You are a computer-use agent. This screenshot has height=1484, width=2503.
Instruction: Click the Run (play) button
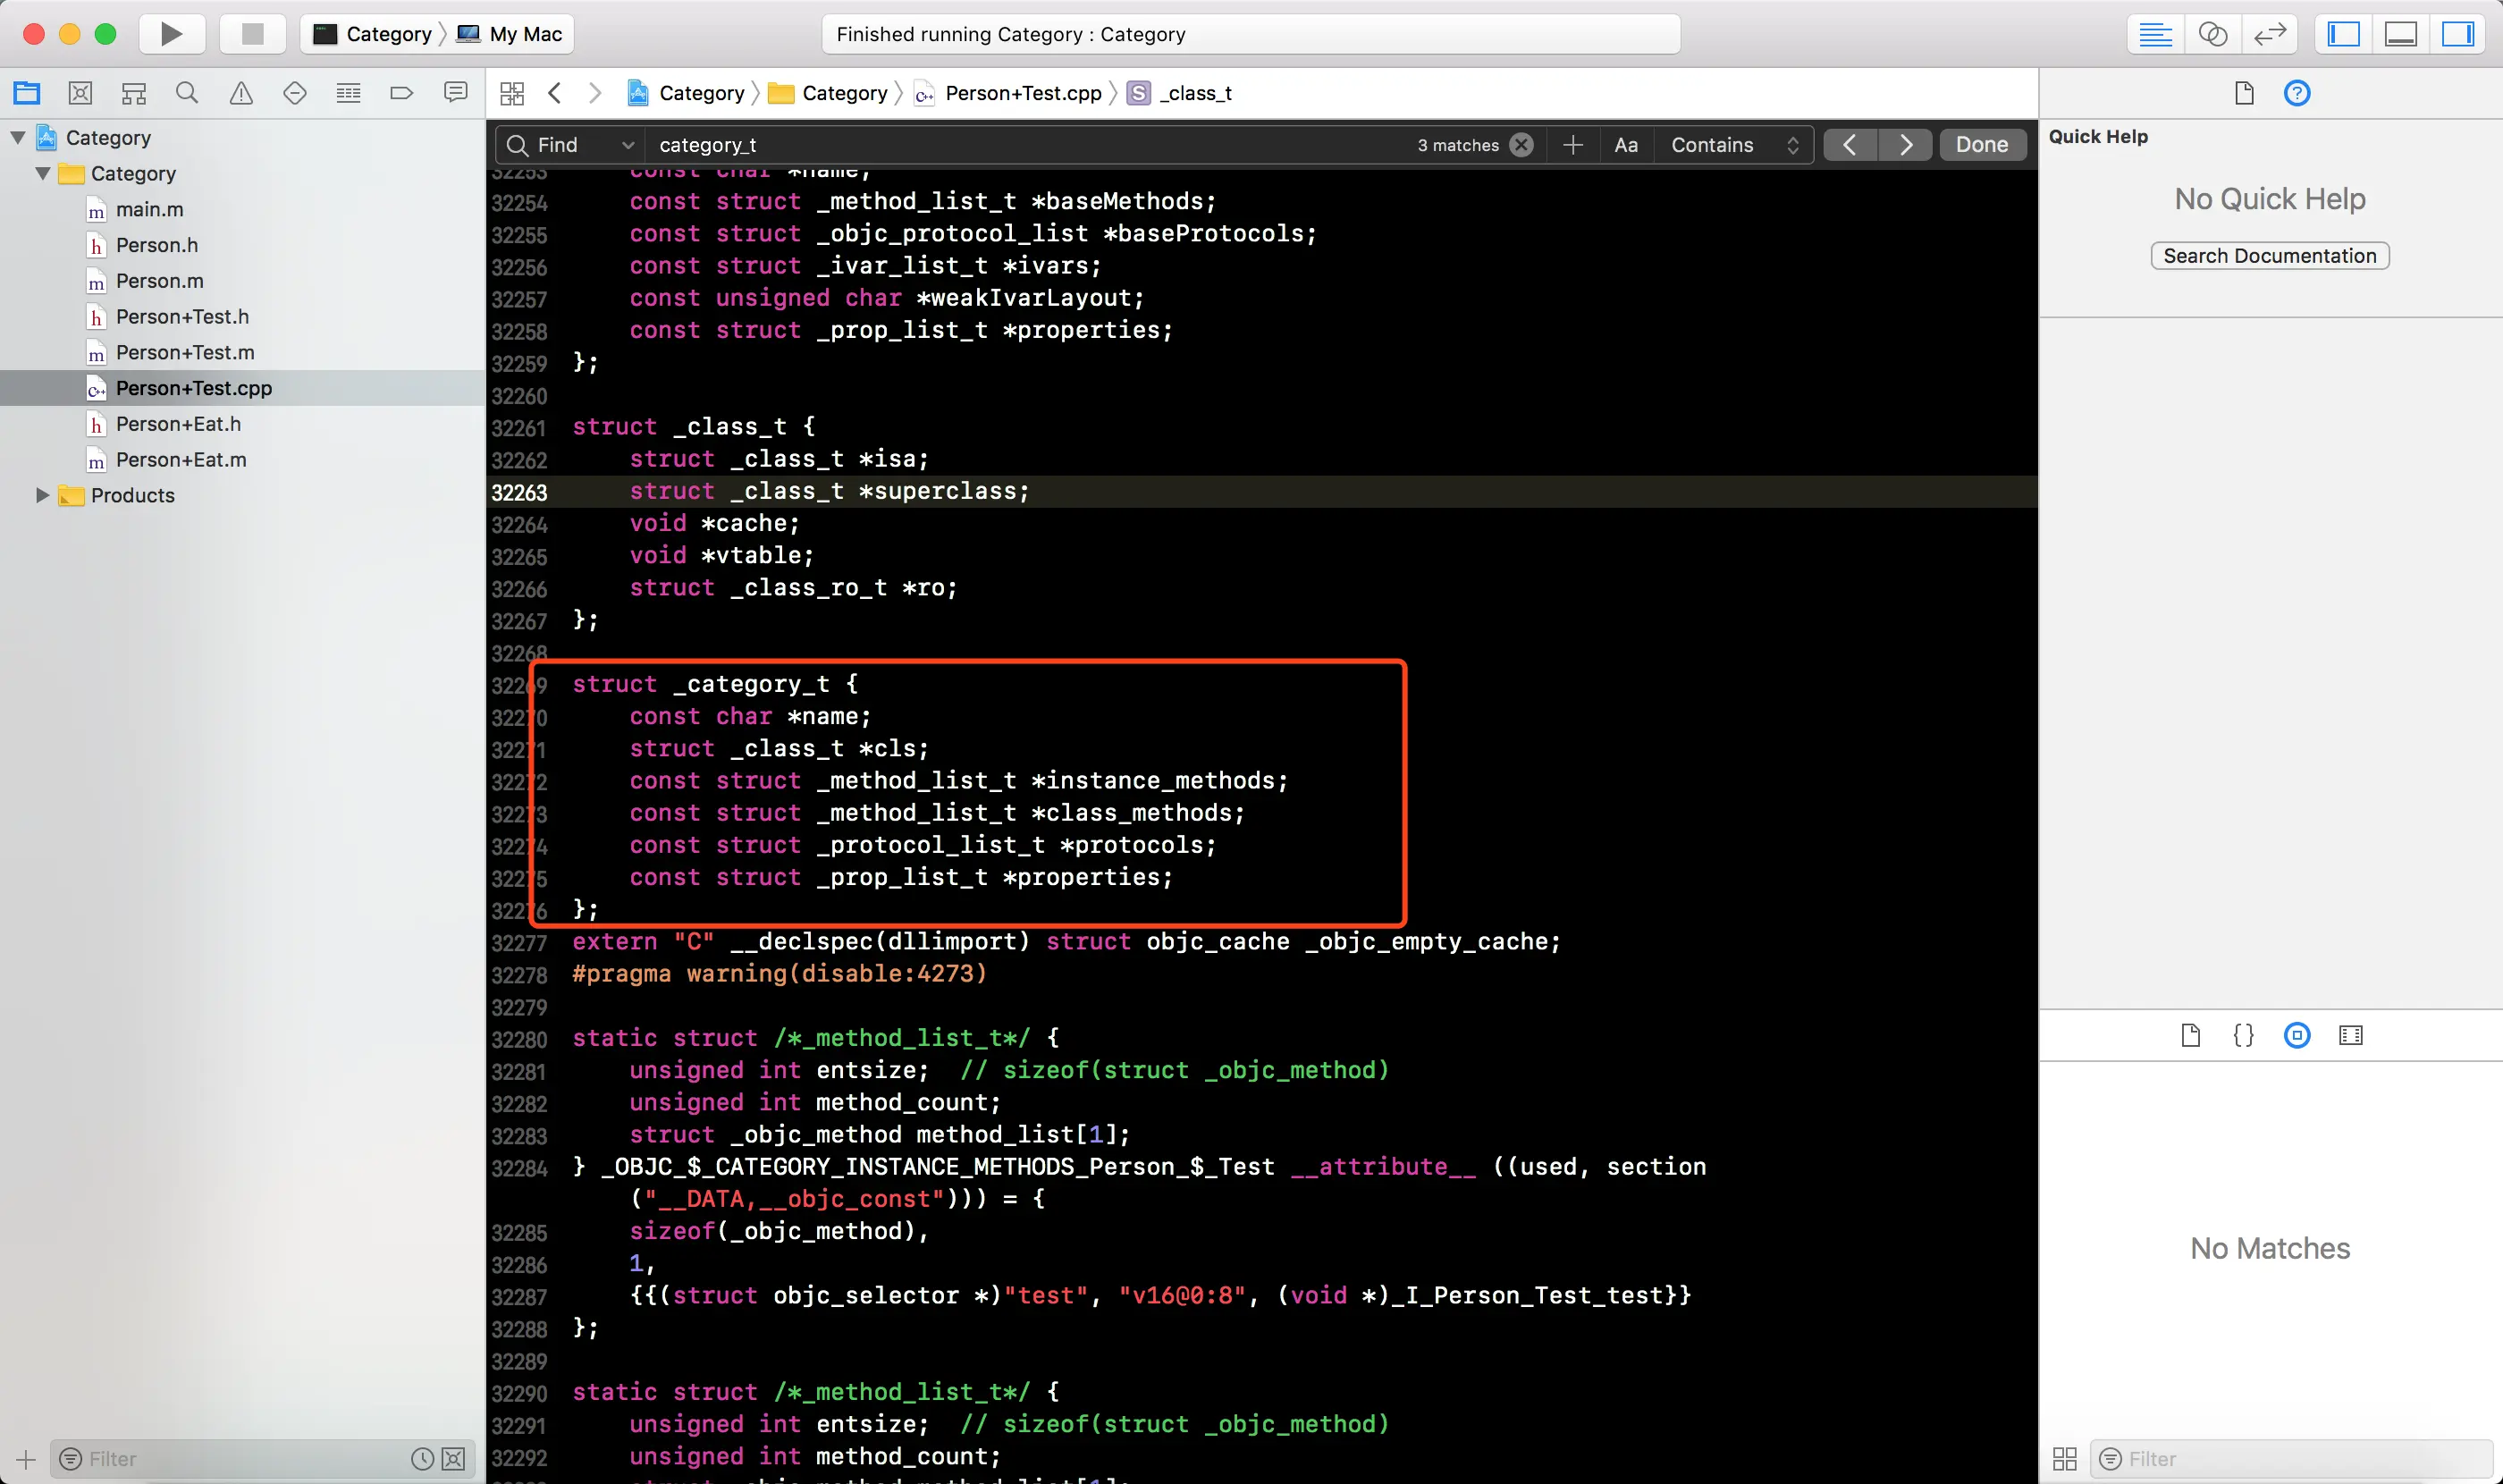click(x=171, y=34)
